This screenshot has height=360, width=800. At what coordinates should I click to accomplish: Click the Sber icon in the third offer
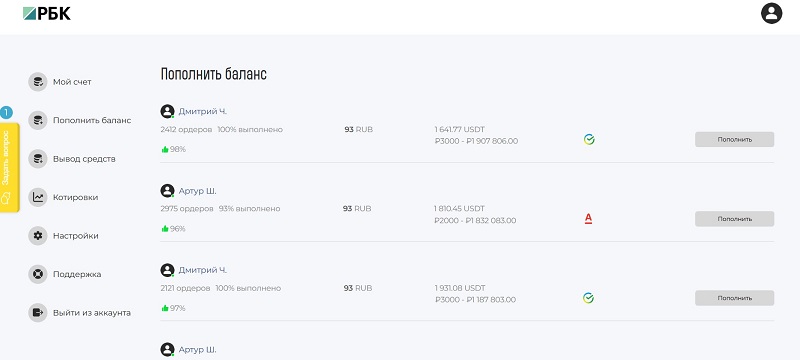[589, 298]
